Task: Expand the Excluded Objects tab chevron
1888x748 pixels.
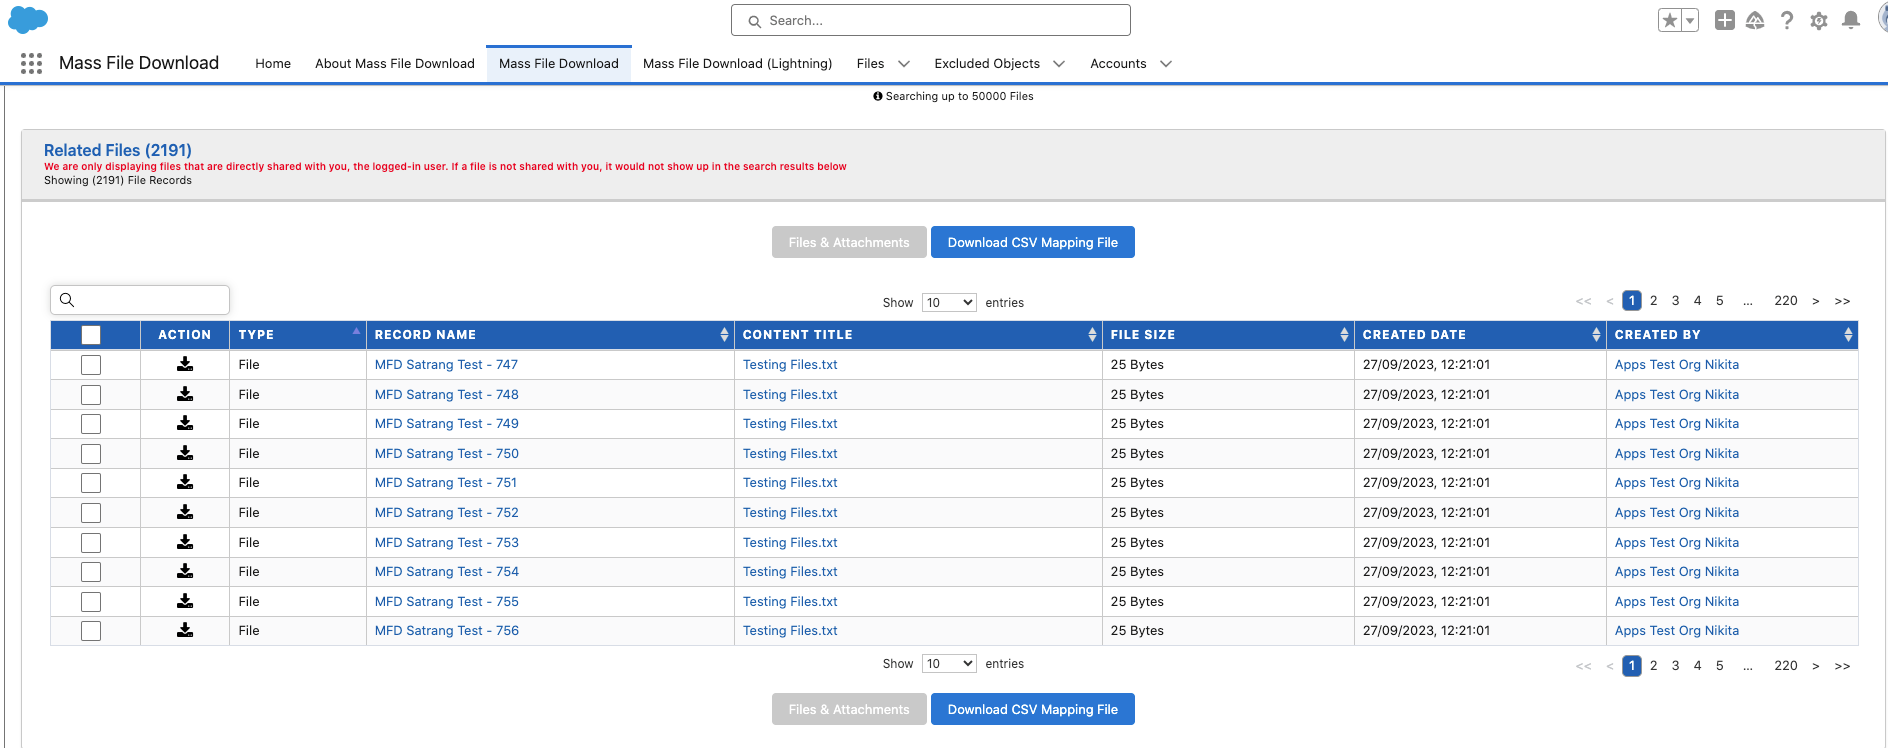Action: pos(1059,64)
